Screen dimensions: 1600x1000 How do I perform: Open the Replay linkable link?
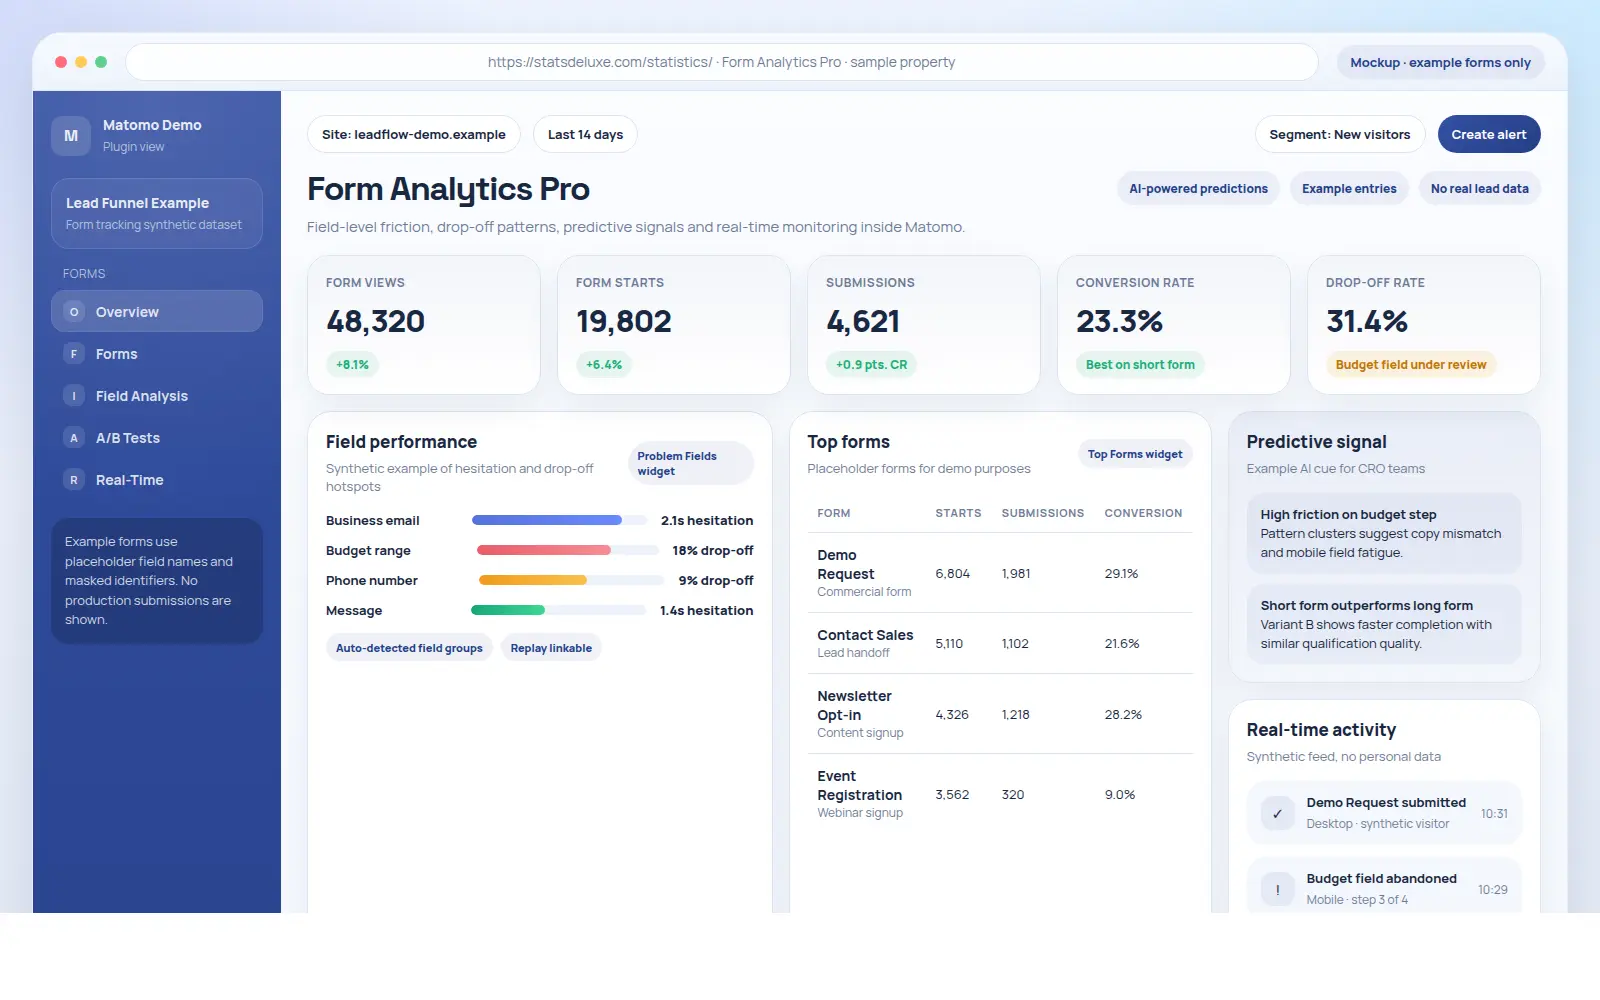[x=551, y=647]
